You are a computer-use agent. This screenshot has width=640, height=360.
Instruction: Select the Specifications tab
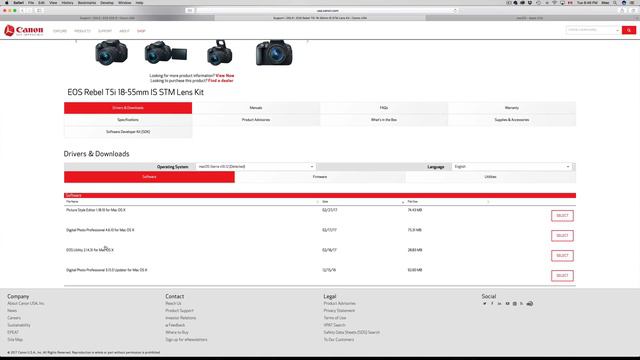128,120
